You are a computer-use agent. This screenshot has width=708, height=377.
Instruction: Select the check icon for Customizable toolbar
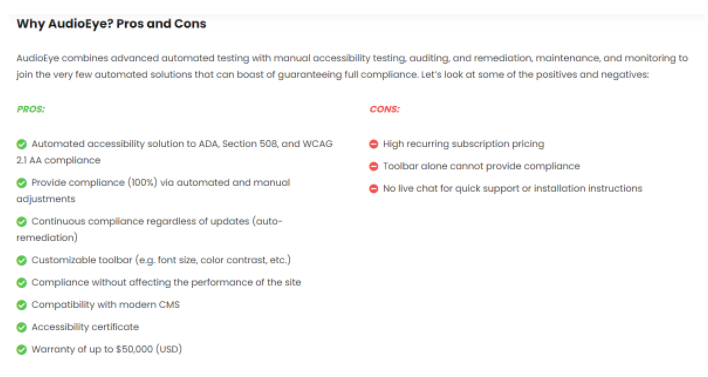click(22, 261)
